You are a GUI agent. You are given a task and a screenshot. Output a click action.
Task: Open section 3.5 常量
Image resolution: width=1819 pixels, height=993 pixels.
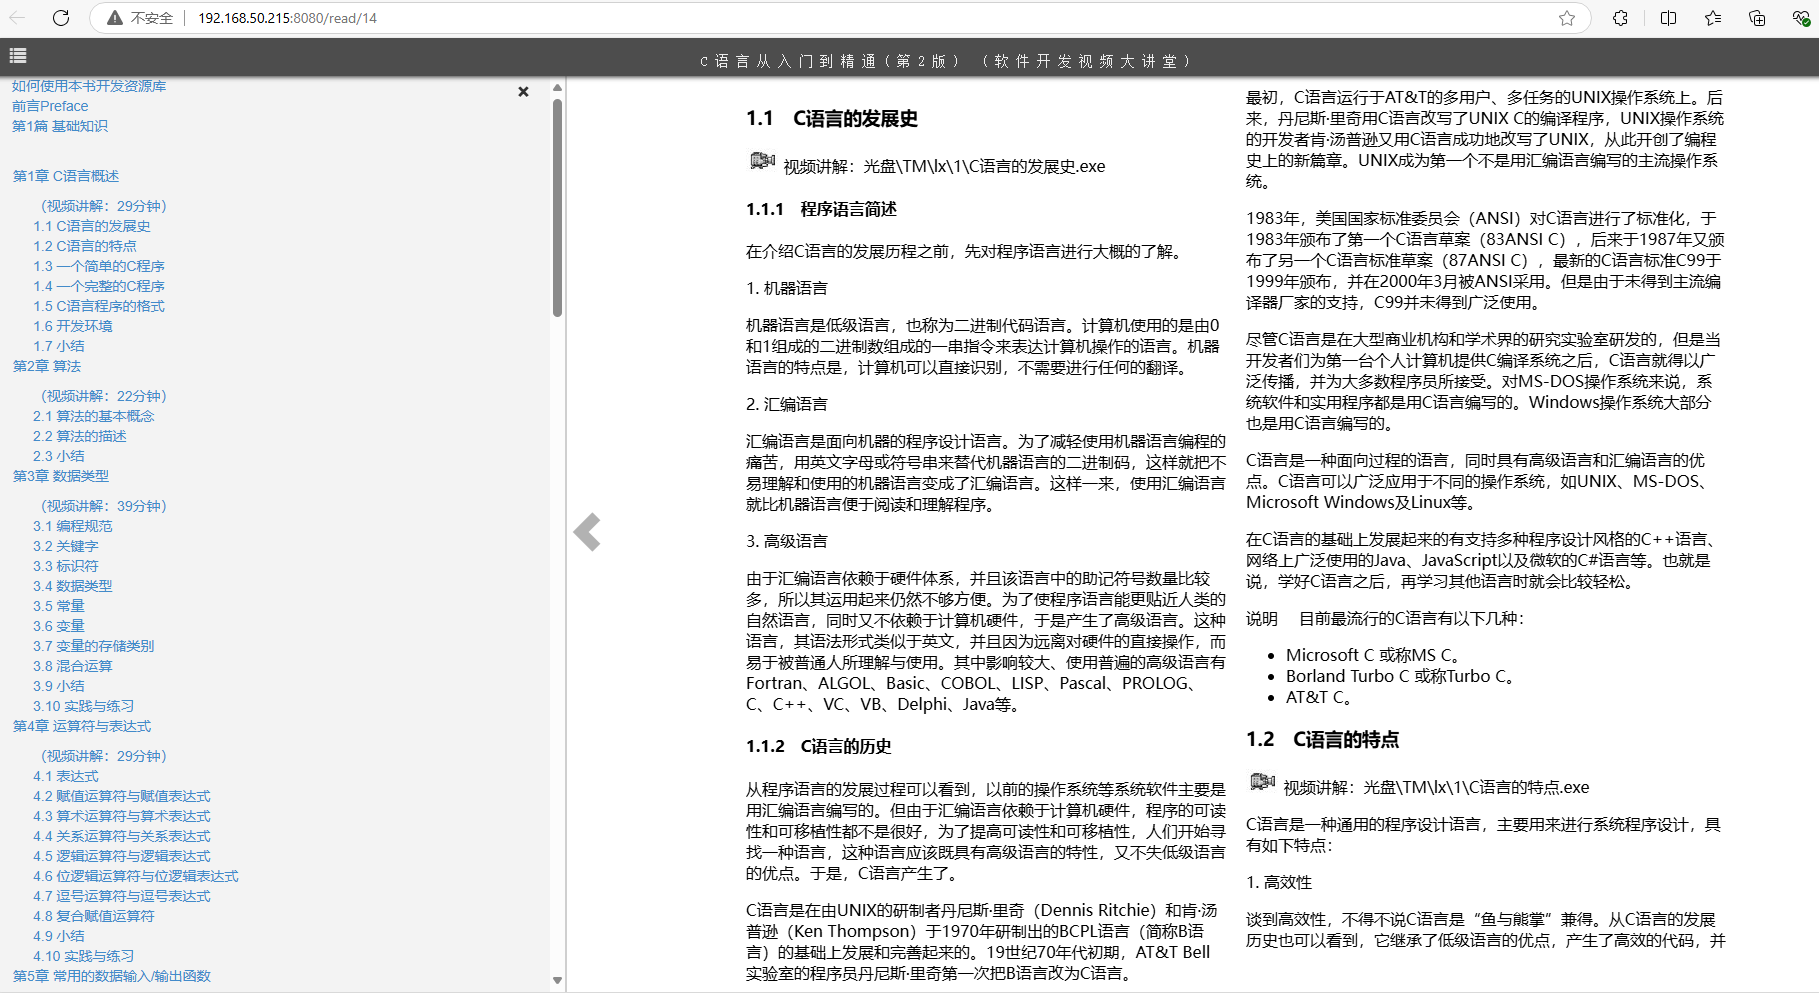tap(59, 606)
